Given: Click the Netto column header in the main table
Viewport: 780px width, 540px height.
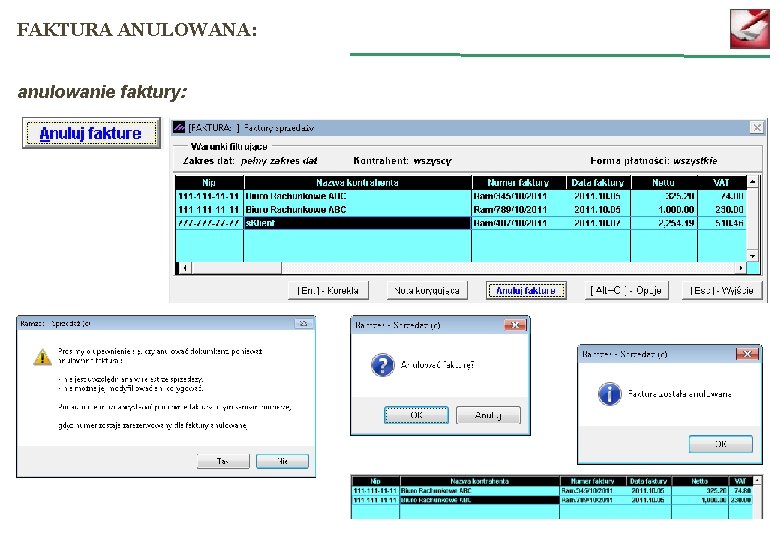Looking at the screenshot, I should 664,182.
